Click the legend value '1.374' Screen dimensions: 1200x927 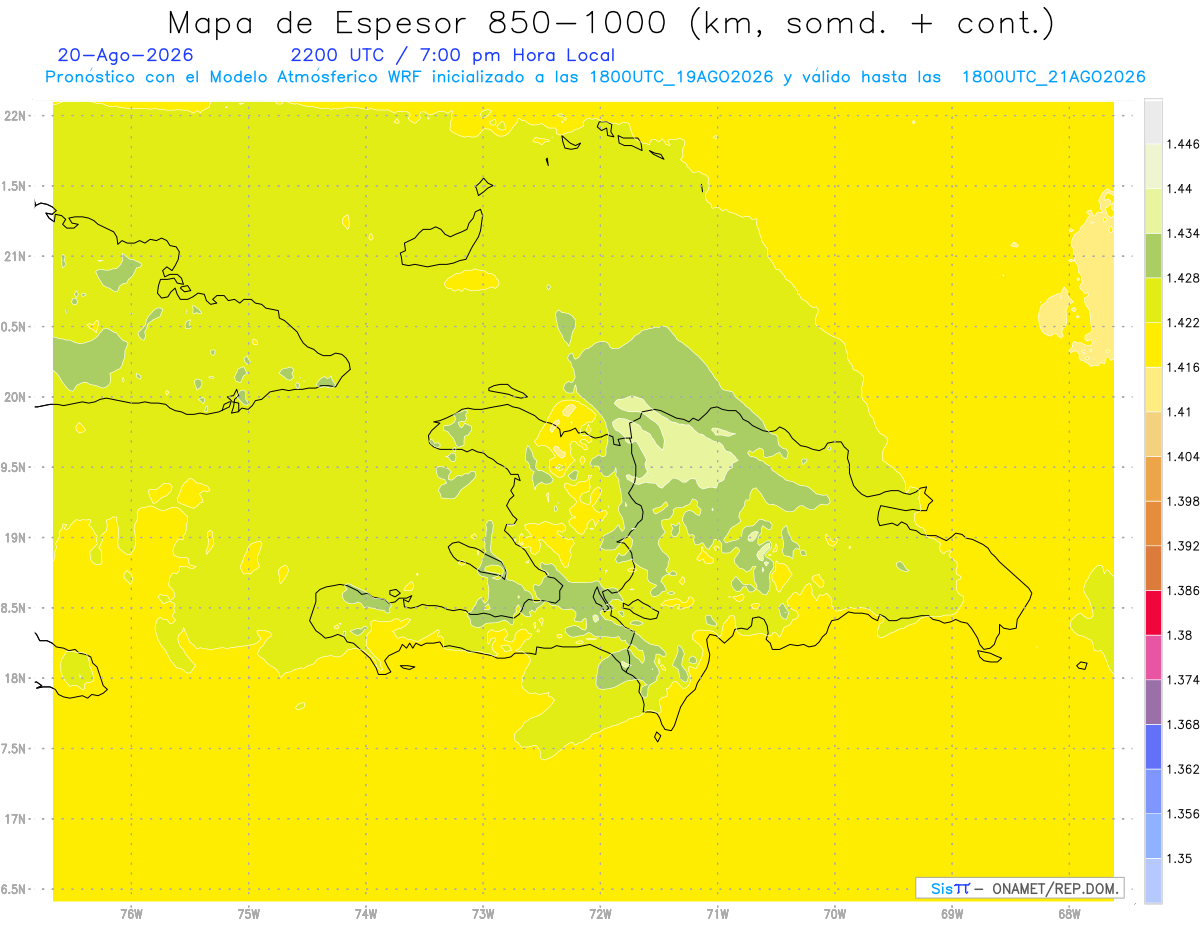(x=1183, y=680)
